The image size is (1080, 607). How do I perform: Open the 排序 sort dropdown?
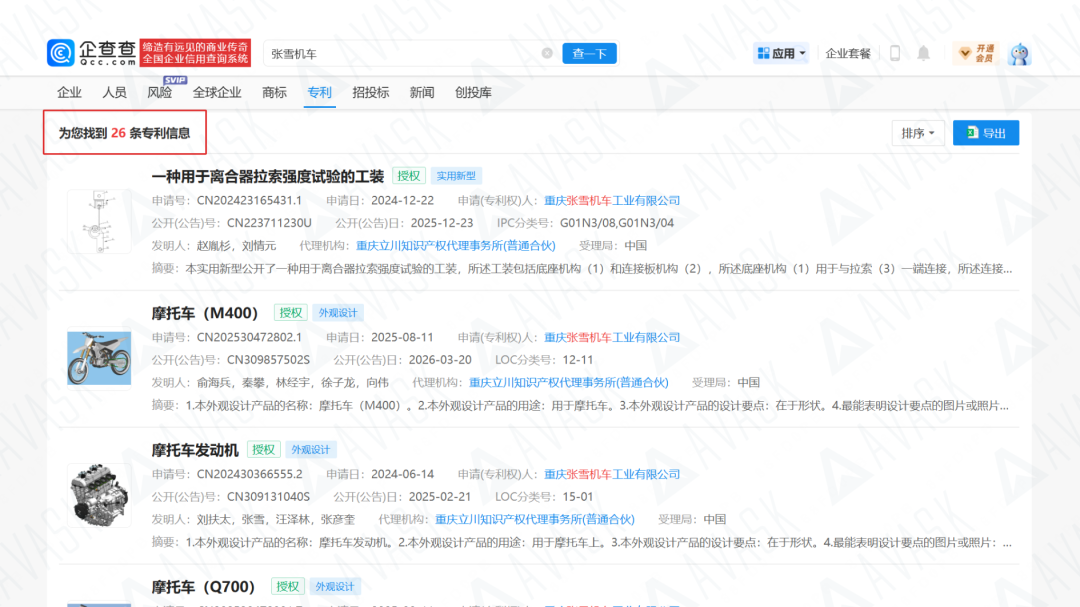click(918, 133)
